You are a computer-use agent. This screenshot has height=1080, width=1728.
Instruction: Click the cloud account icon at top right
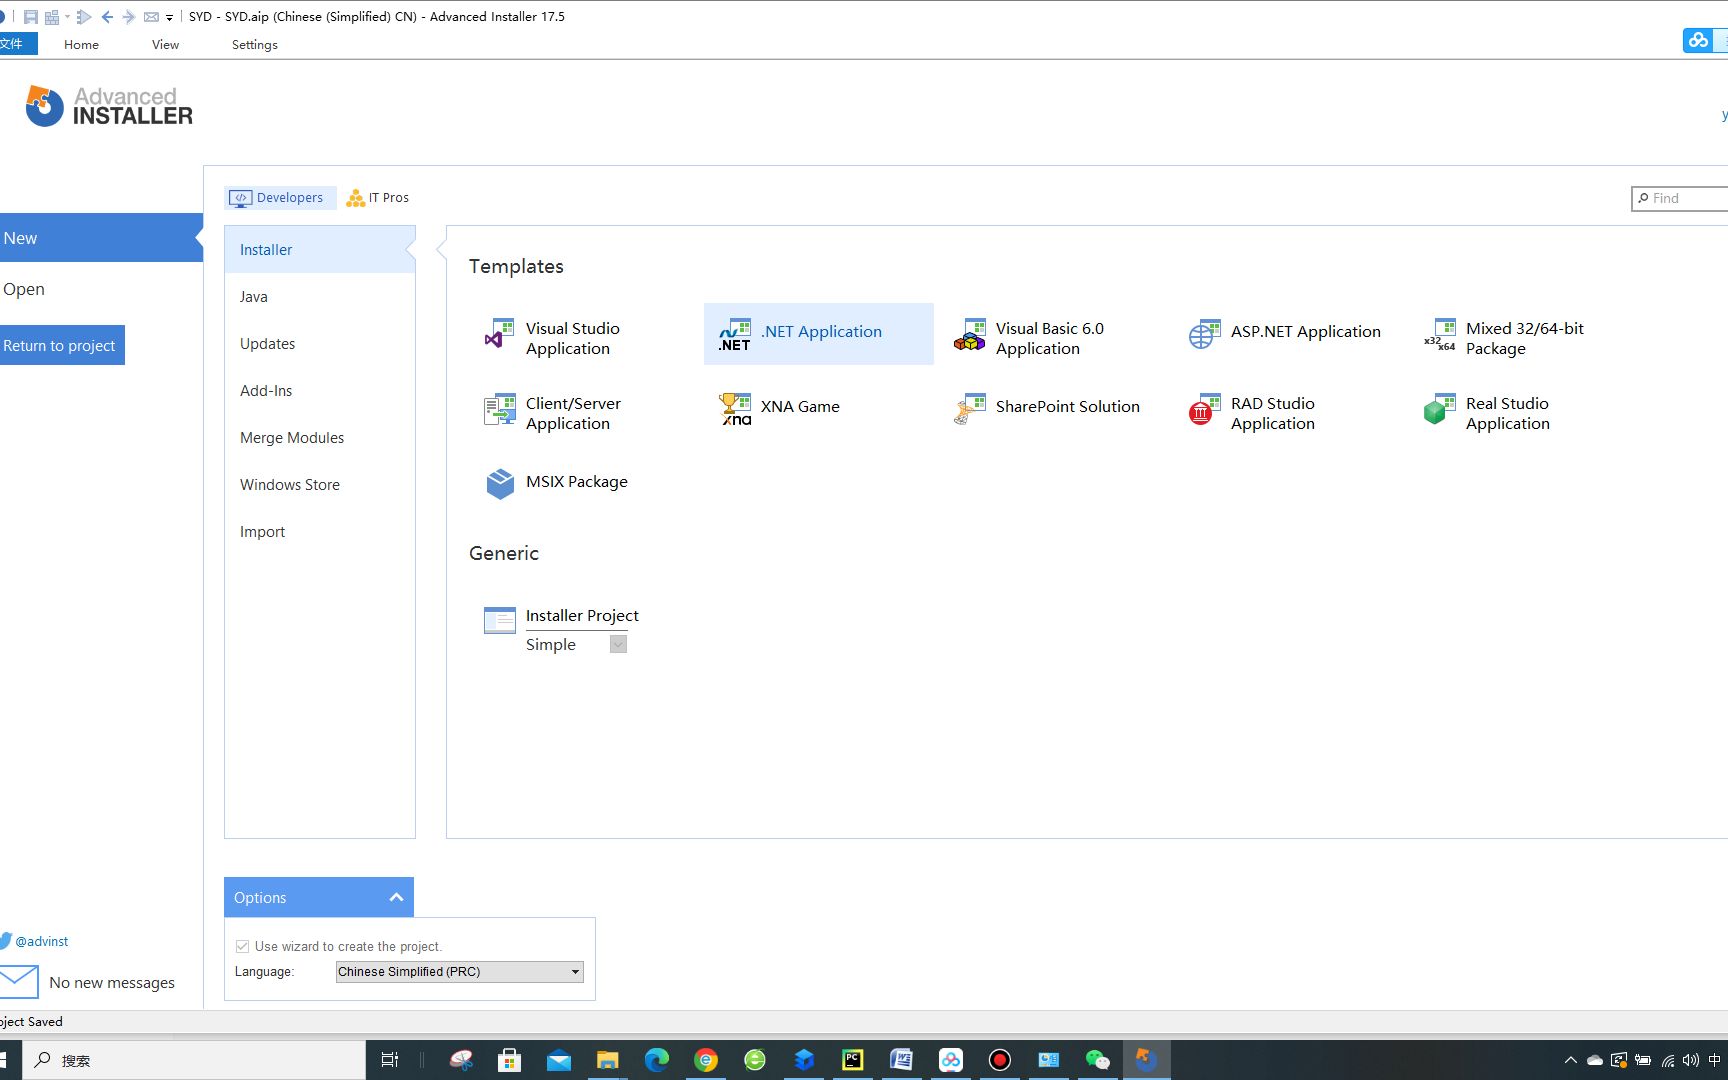[1698, 40]
